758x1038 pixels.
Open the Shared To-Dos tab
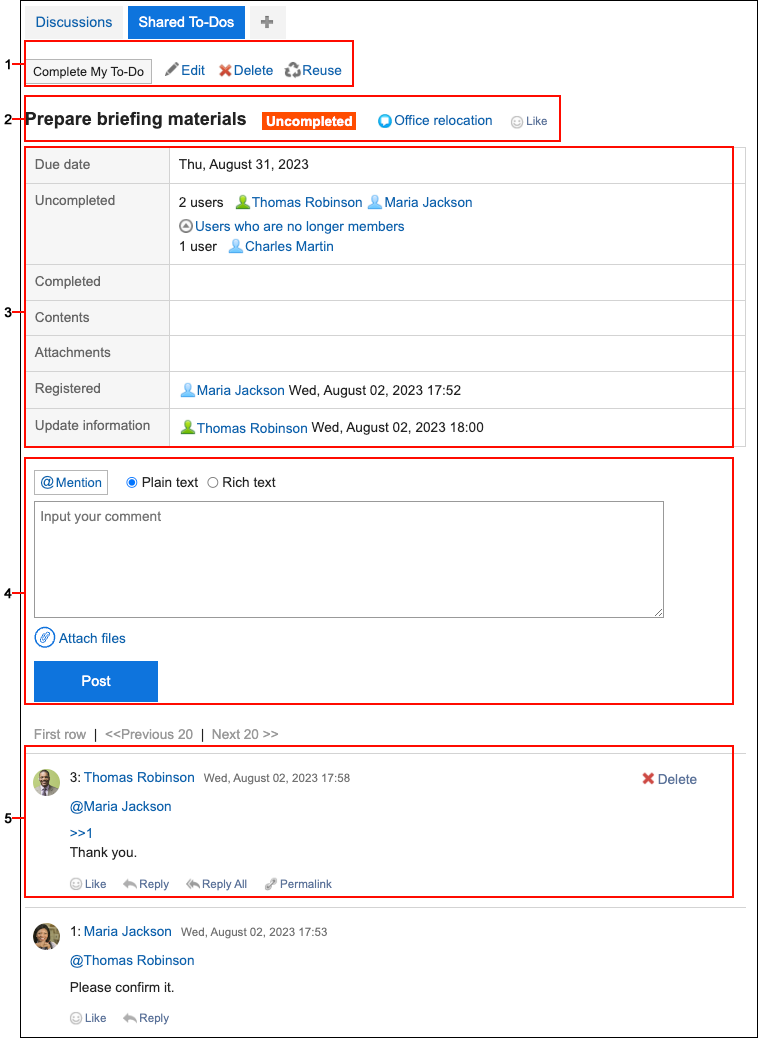point(186,23)
